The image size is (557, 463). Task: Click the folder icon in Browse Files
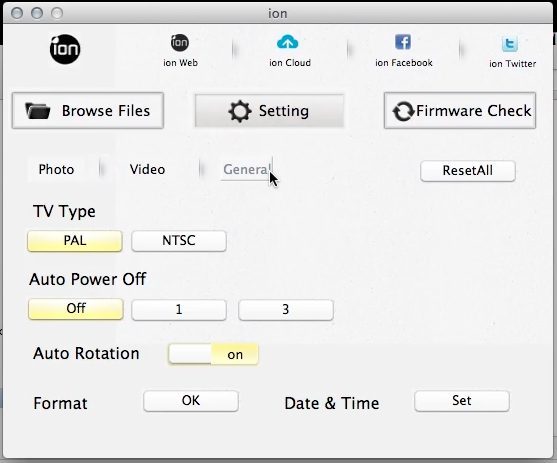point(38,111)
